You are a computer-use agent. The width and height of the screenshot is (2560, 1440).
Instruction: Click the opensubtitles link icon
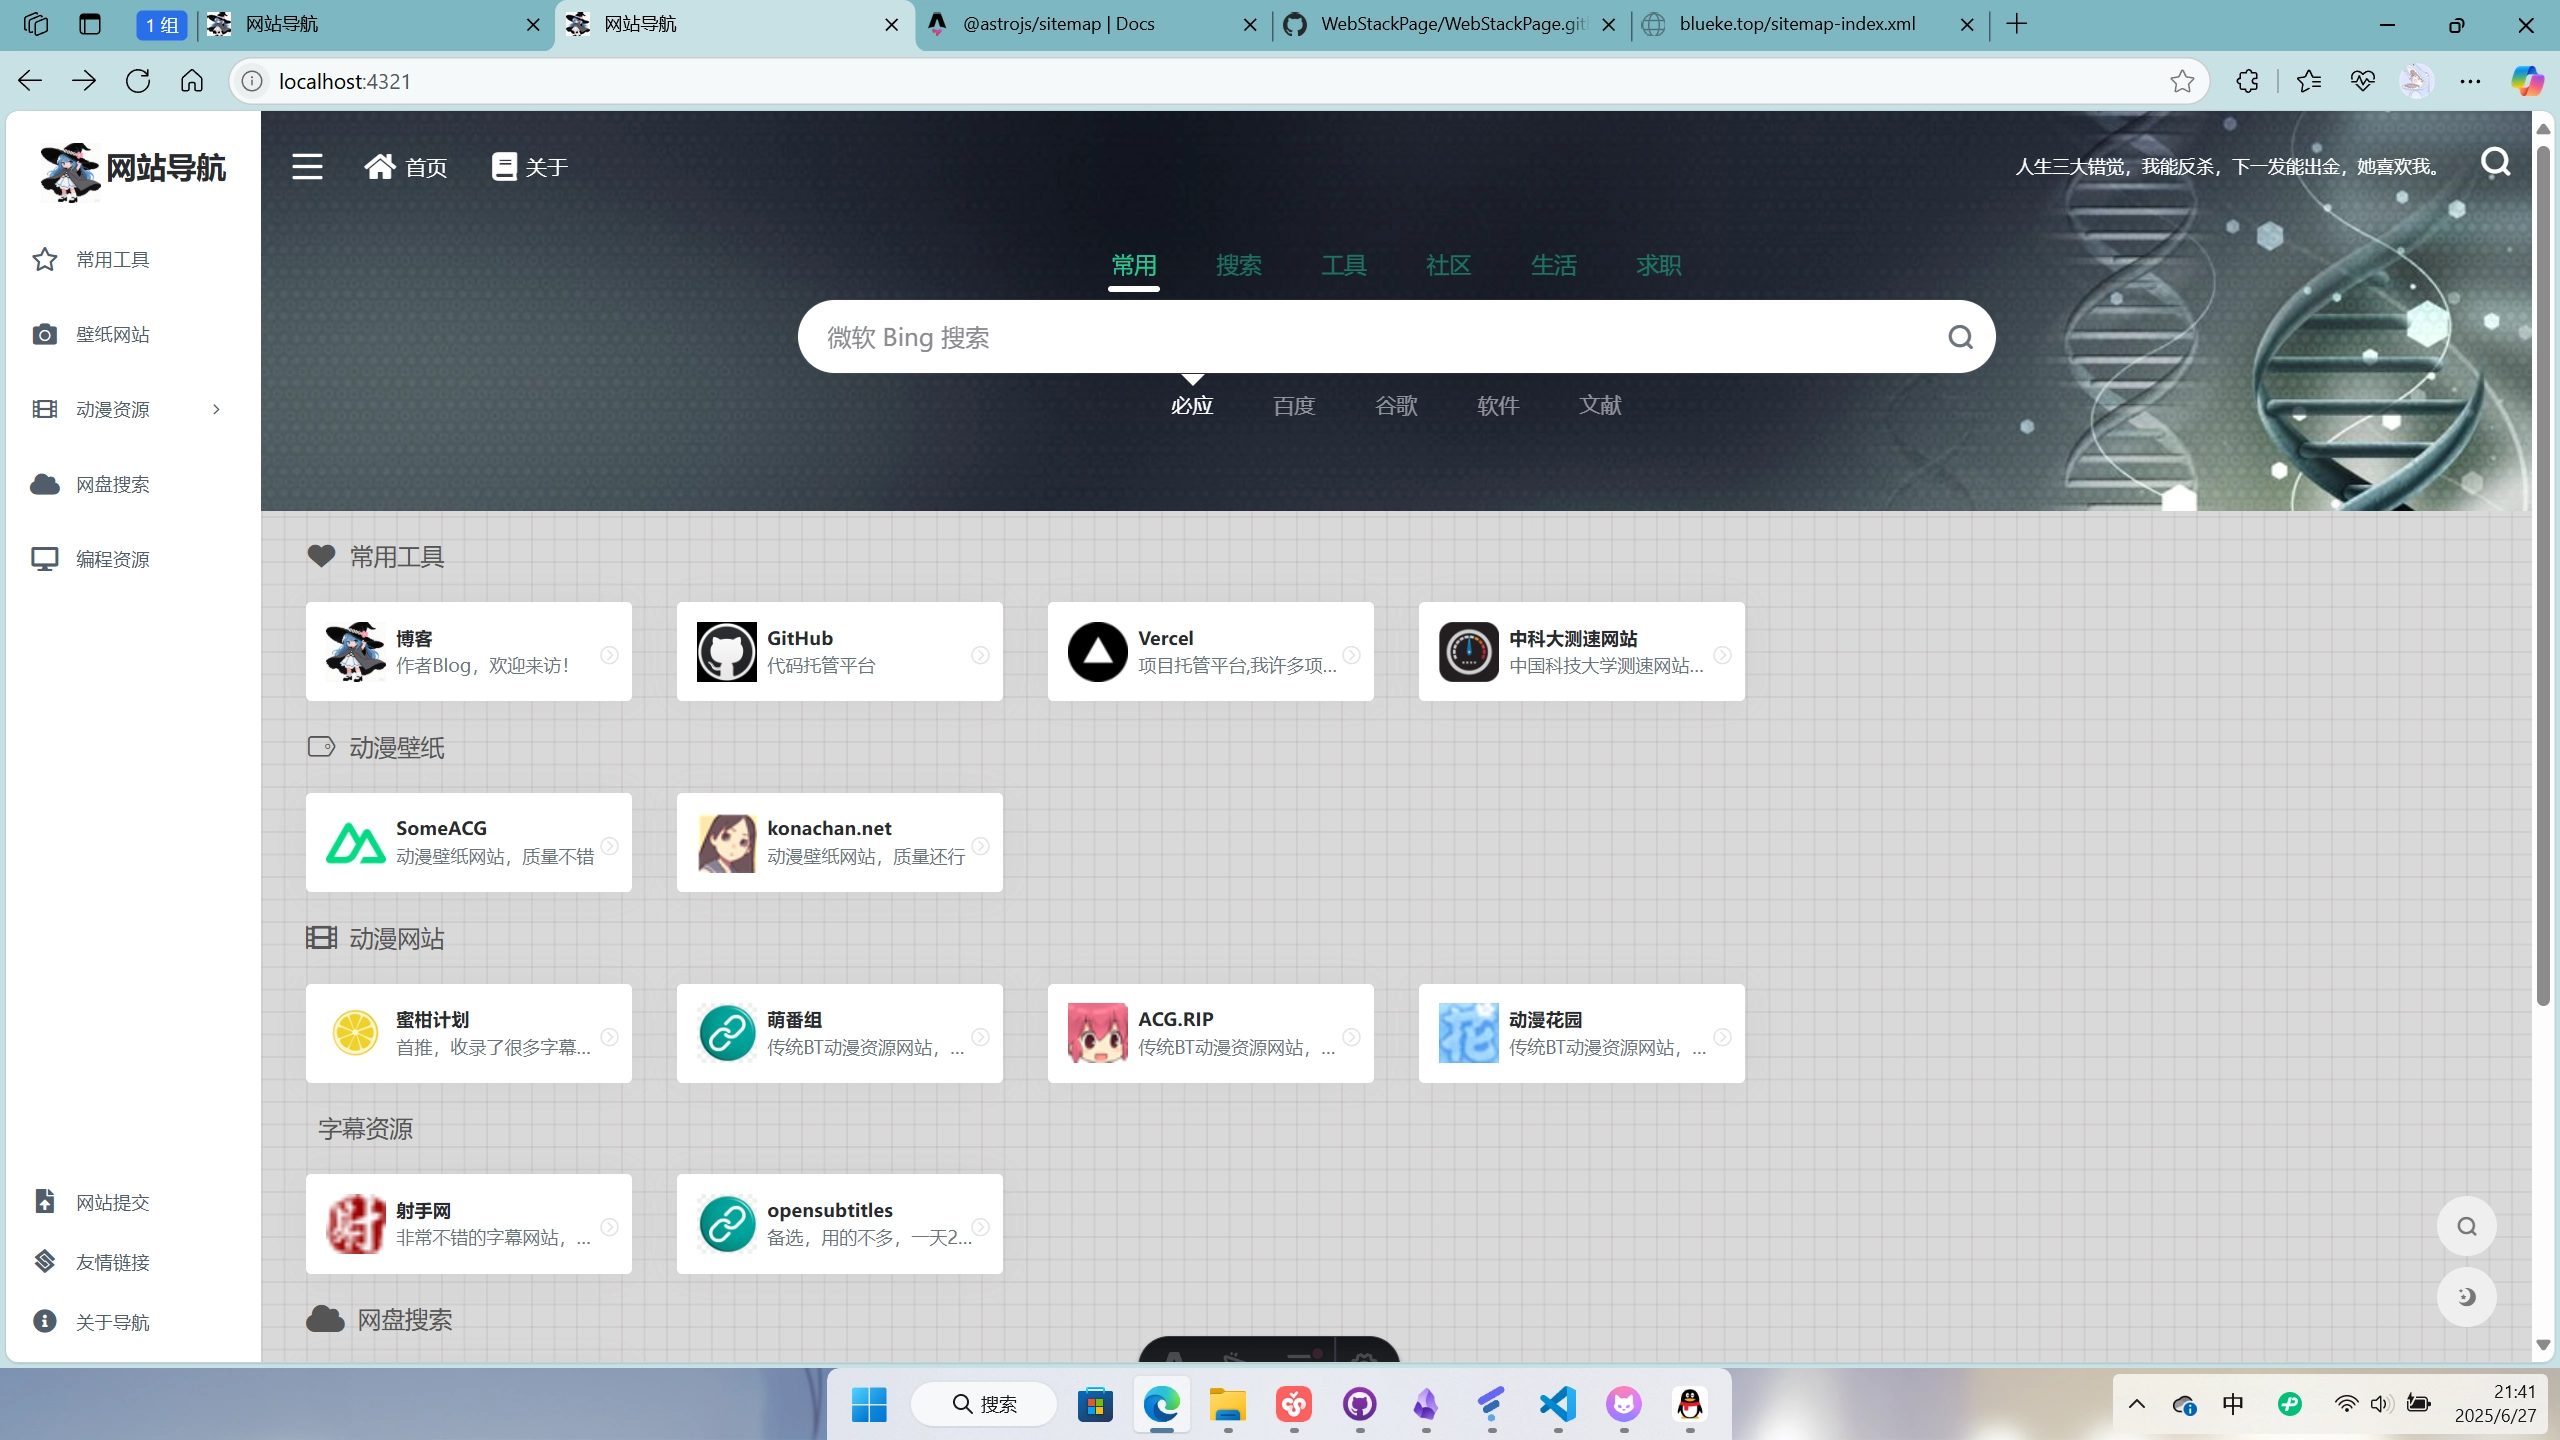726,1224
